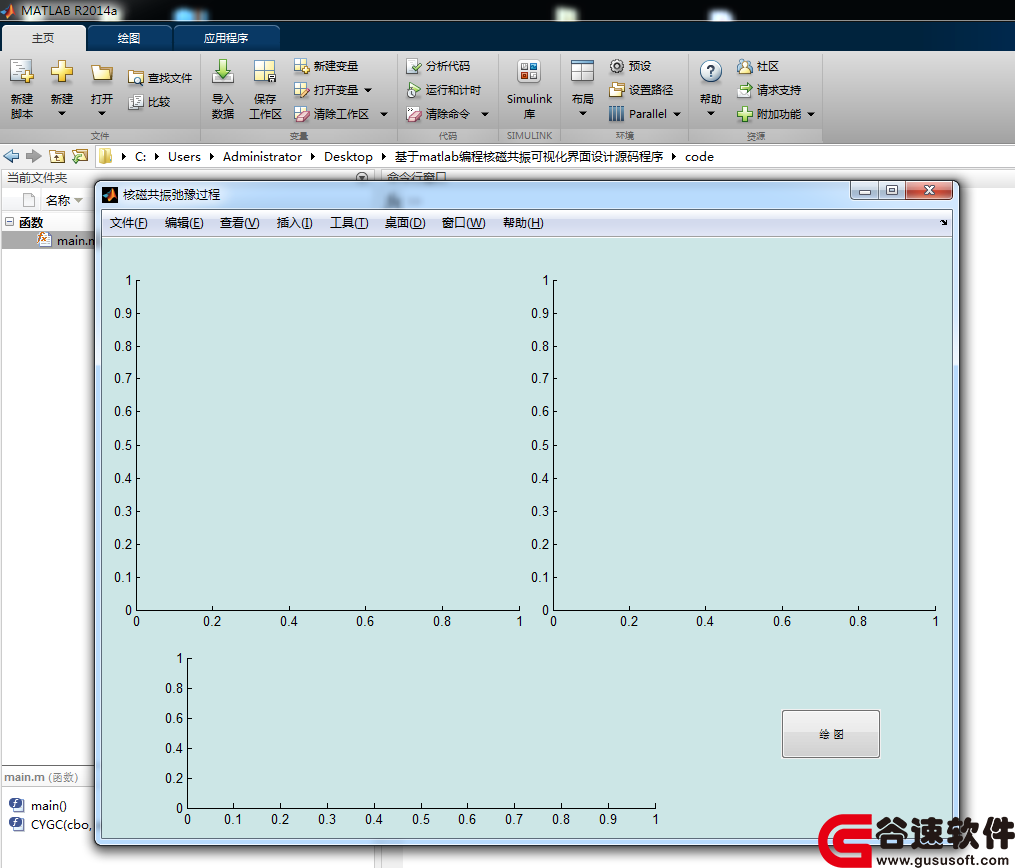Expand the dropdown arrow under 打开

(x=102, y=114)
